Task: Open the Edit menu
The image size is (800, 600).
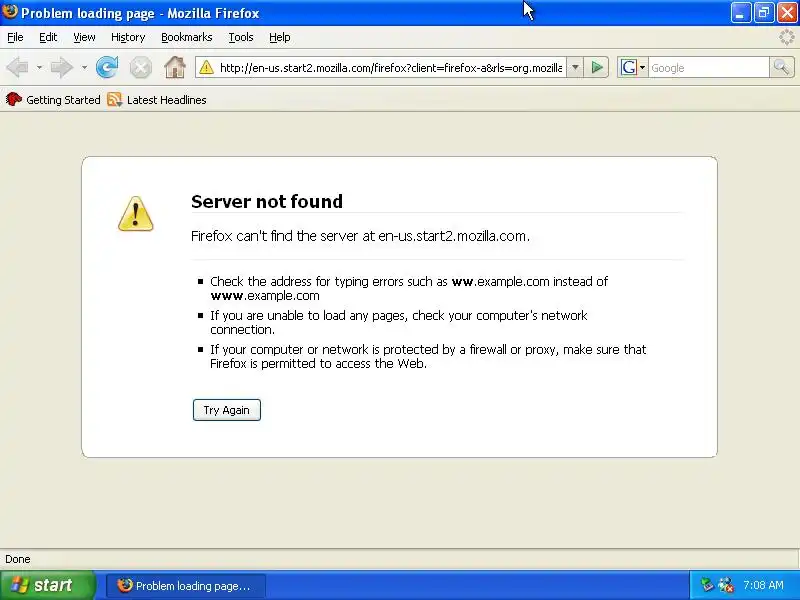Action: point(48,37)
